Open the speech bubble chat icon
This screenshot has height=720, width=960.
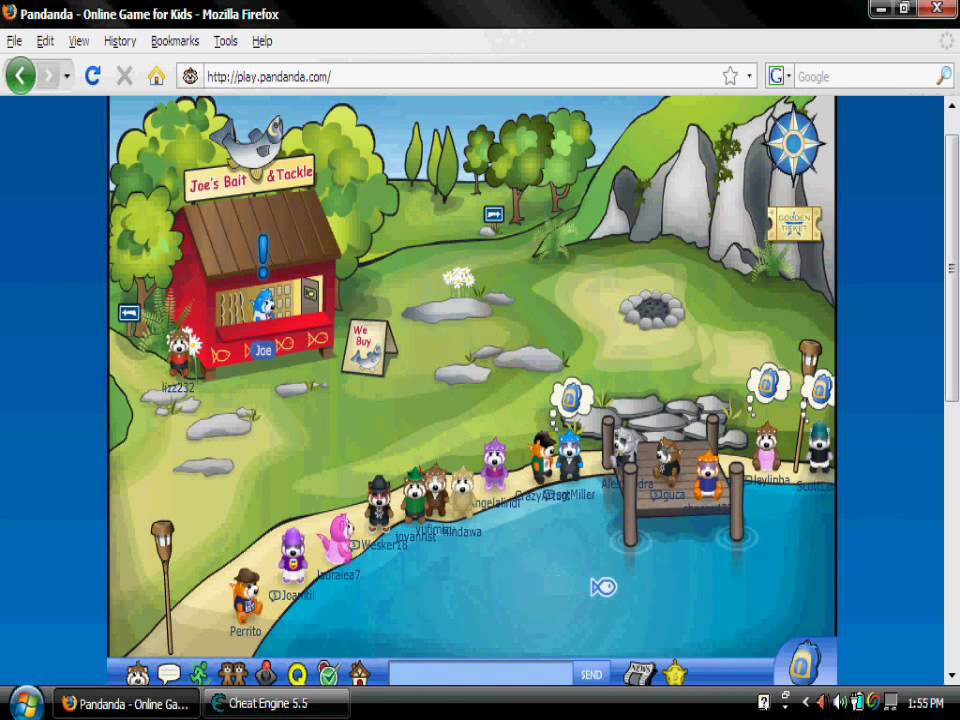[169, 674]
